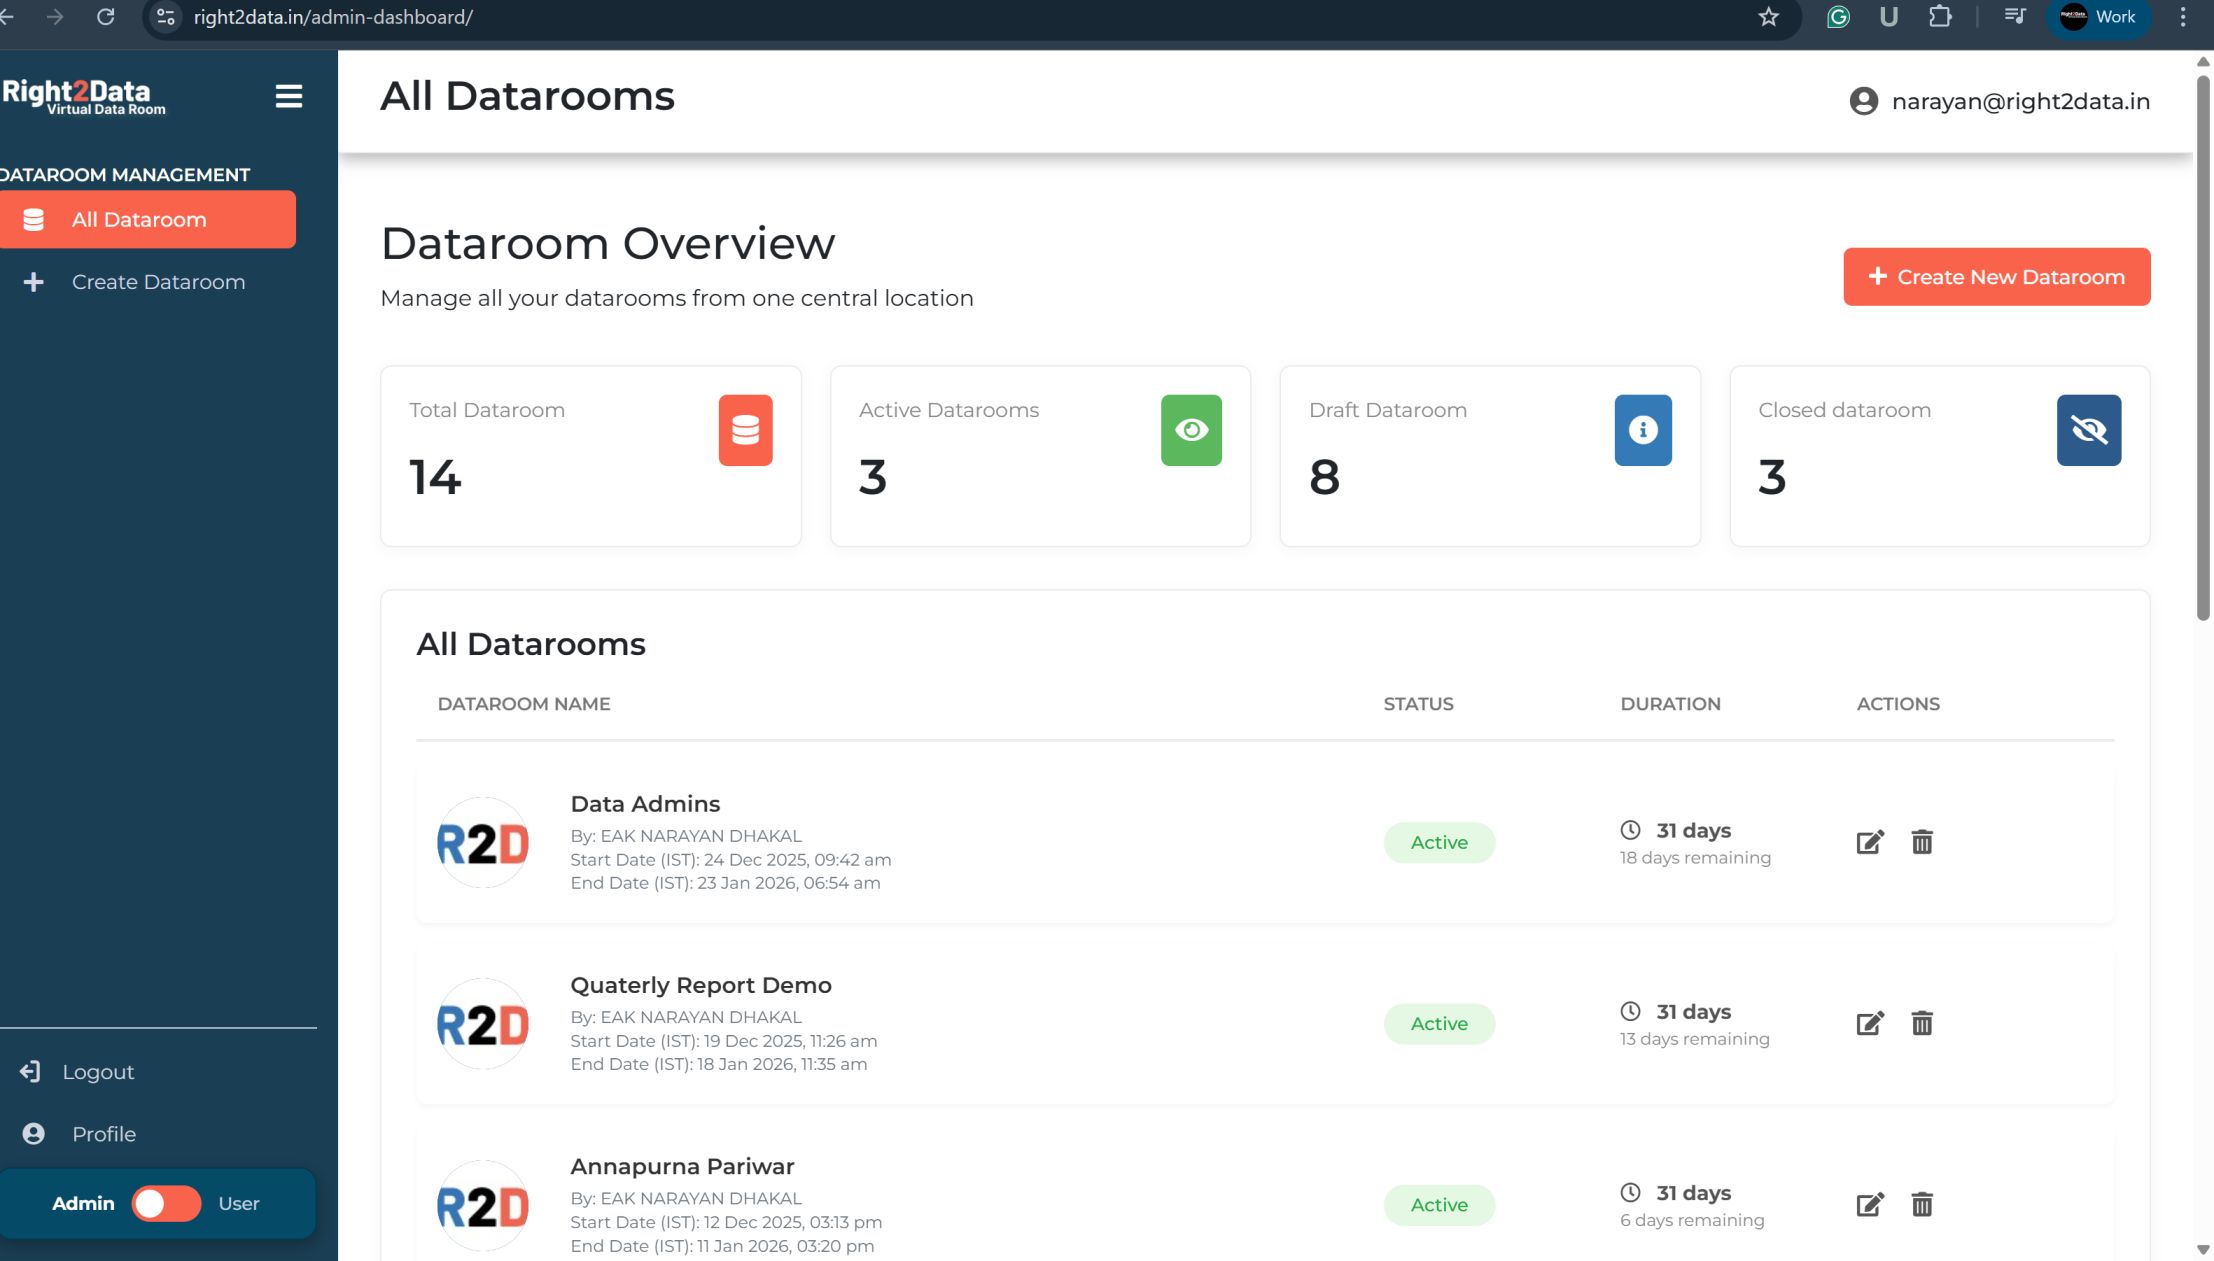Delete the Annapurna Pariwar dataroom
2214x1261 pixels.
(1921, 1204)
